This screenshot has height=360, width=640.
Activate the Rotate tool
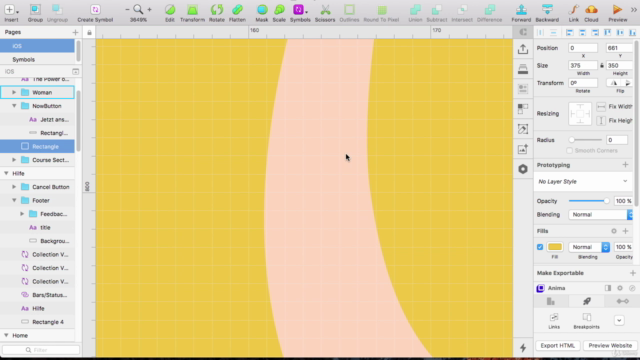coord(217,13)
